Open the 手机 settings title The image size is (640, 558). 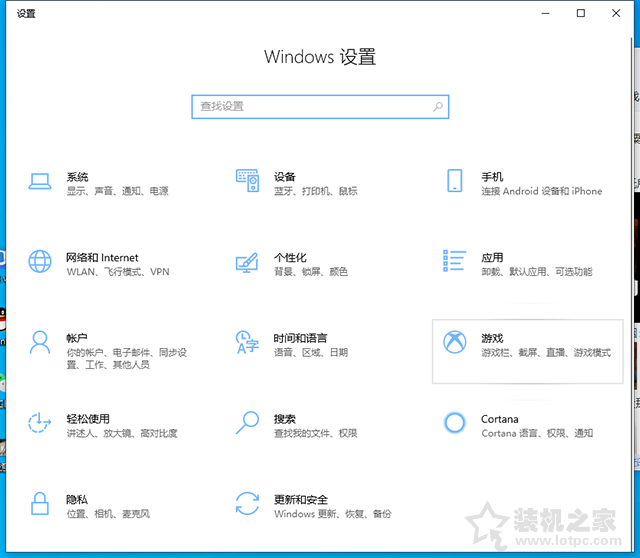(x=492, y=177)
